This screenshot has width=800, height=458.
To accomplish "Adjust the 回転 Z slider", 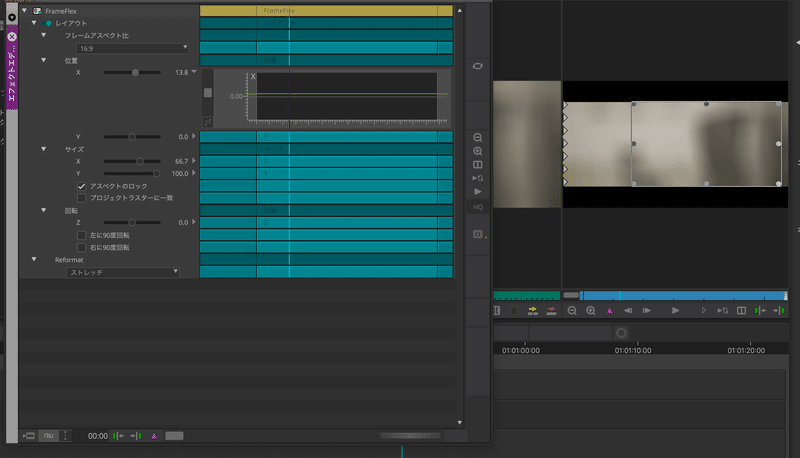I will (132, 222).
